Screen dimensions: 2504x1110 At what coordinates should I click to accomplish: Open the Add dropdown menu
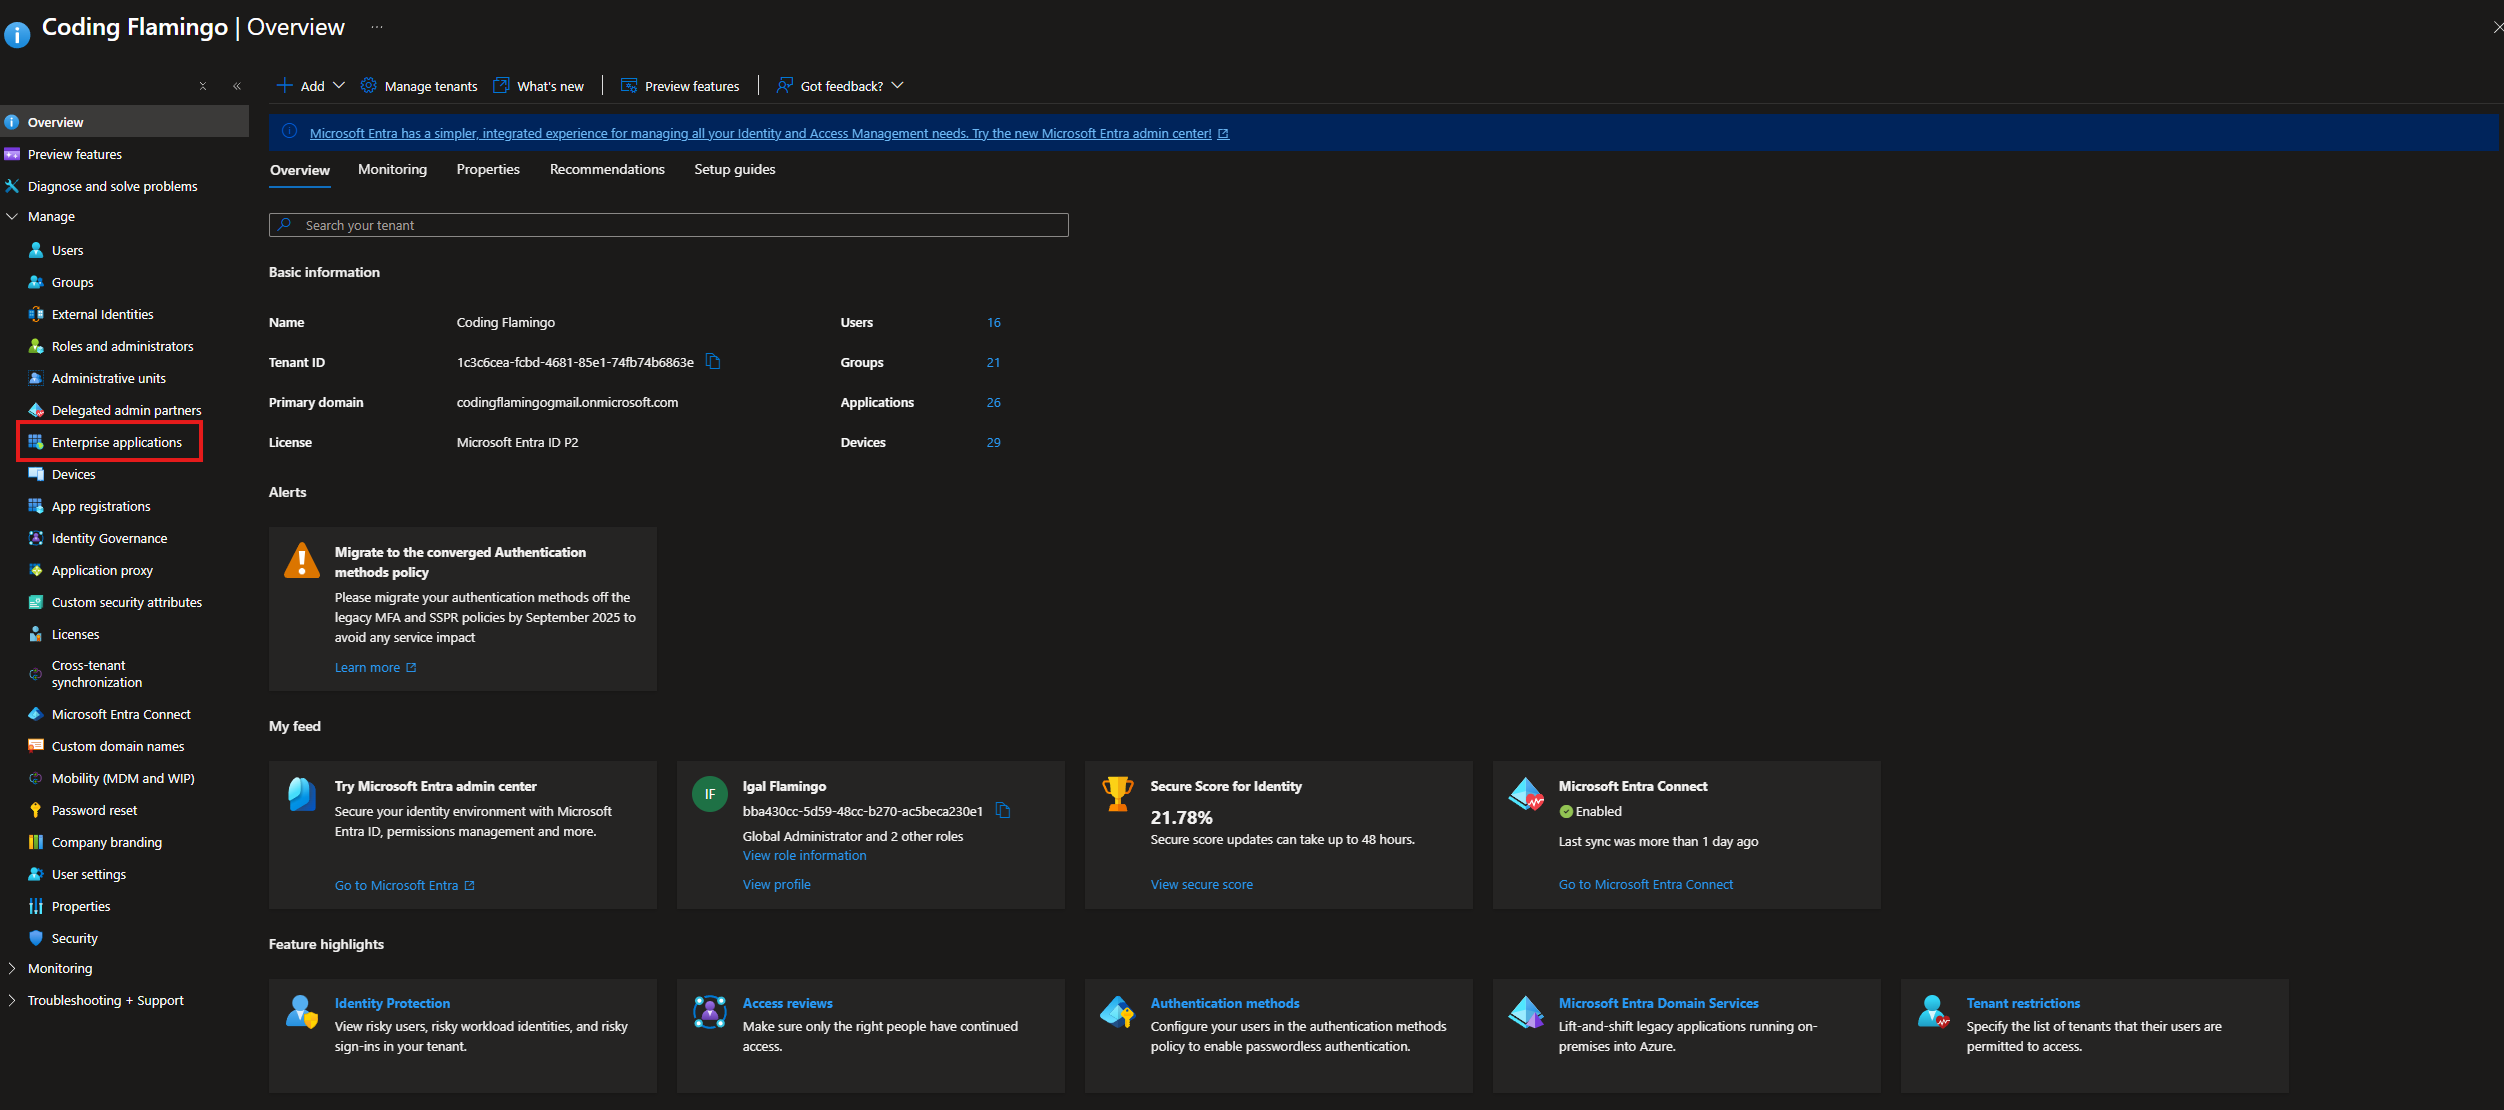coord(310,86)
